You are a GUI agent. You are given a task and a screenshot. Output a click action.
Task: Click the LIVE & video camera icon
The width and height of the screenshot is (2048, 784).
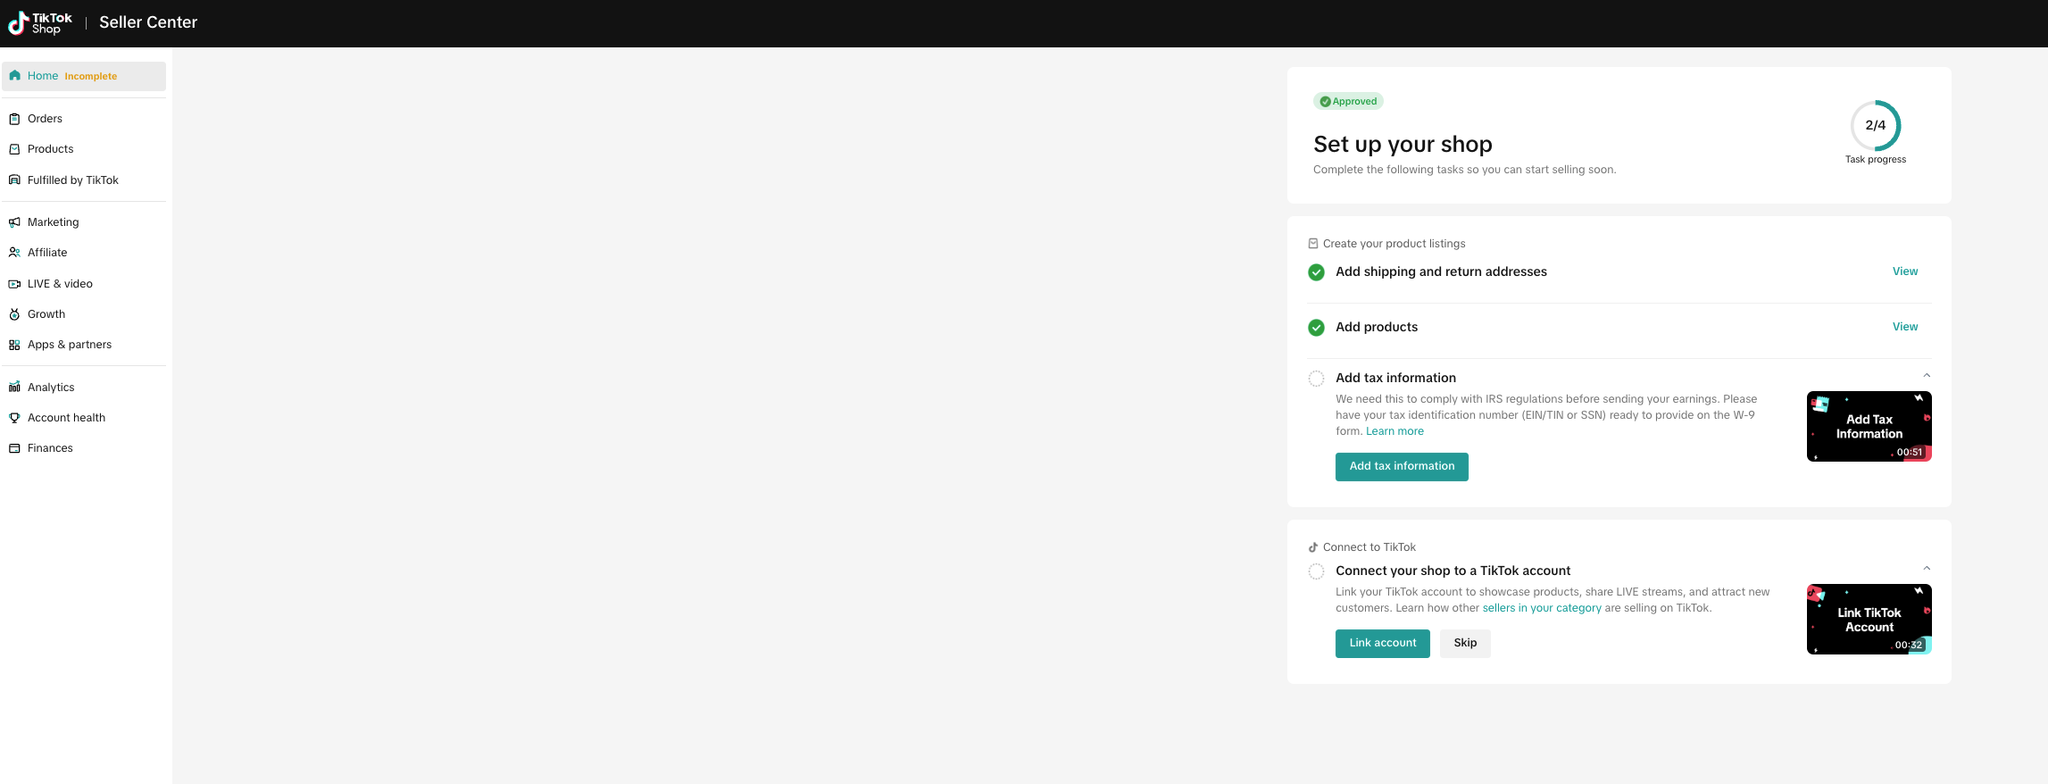click(x=15, y=284)
